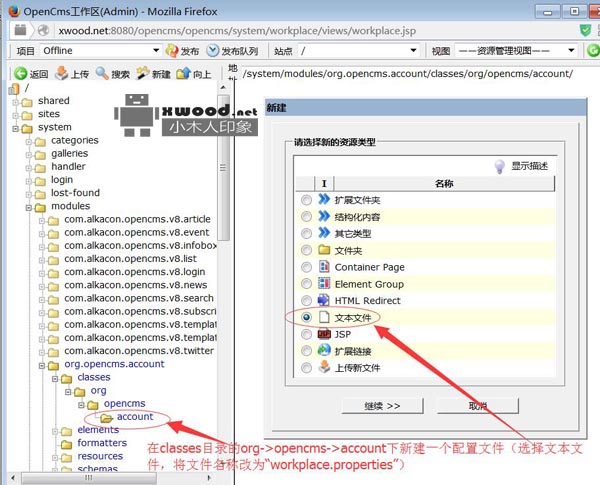The width and height of the screenshot is (600, 485).
Task: Select the HTML Redirect radio button
Action: pyautogui.click(x=306, y=300)
